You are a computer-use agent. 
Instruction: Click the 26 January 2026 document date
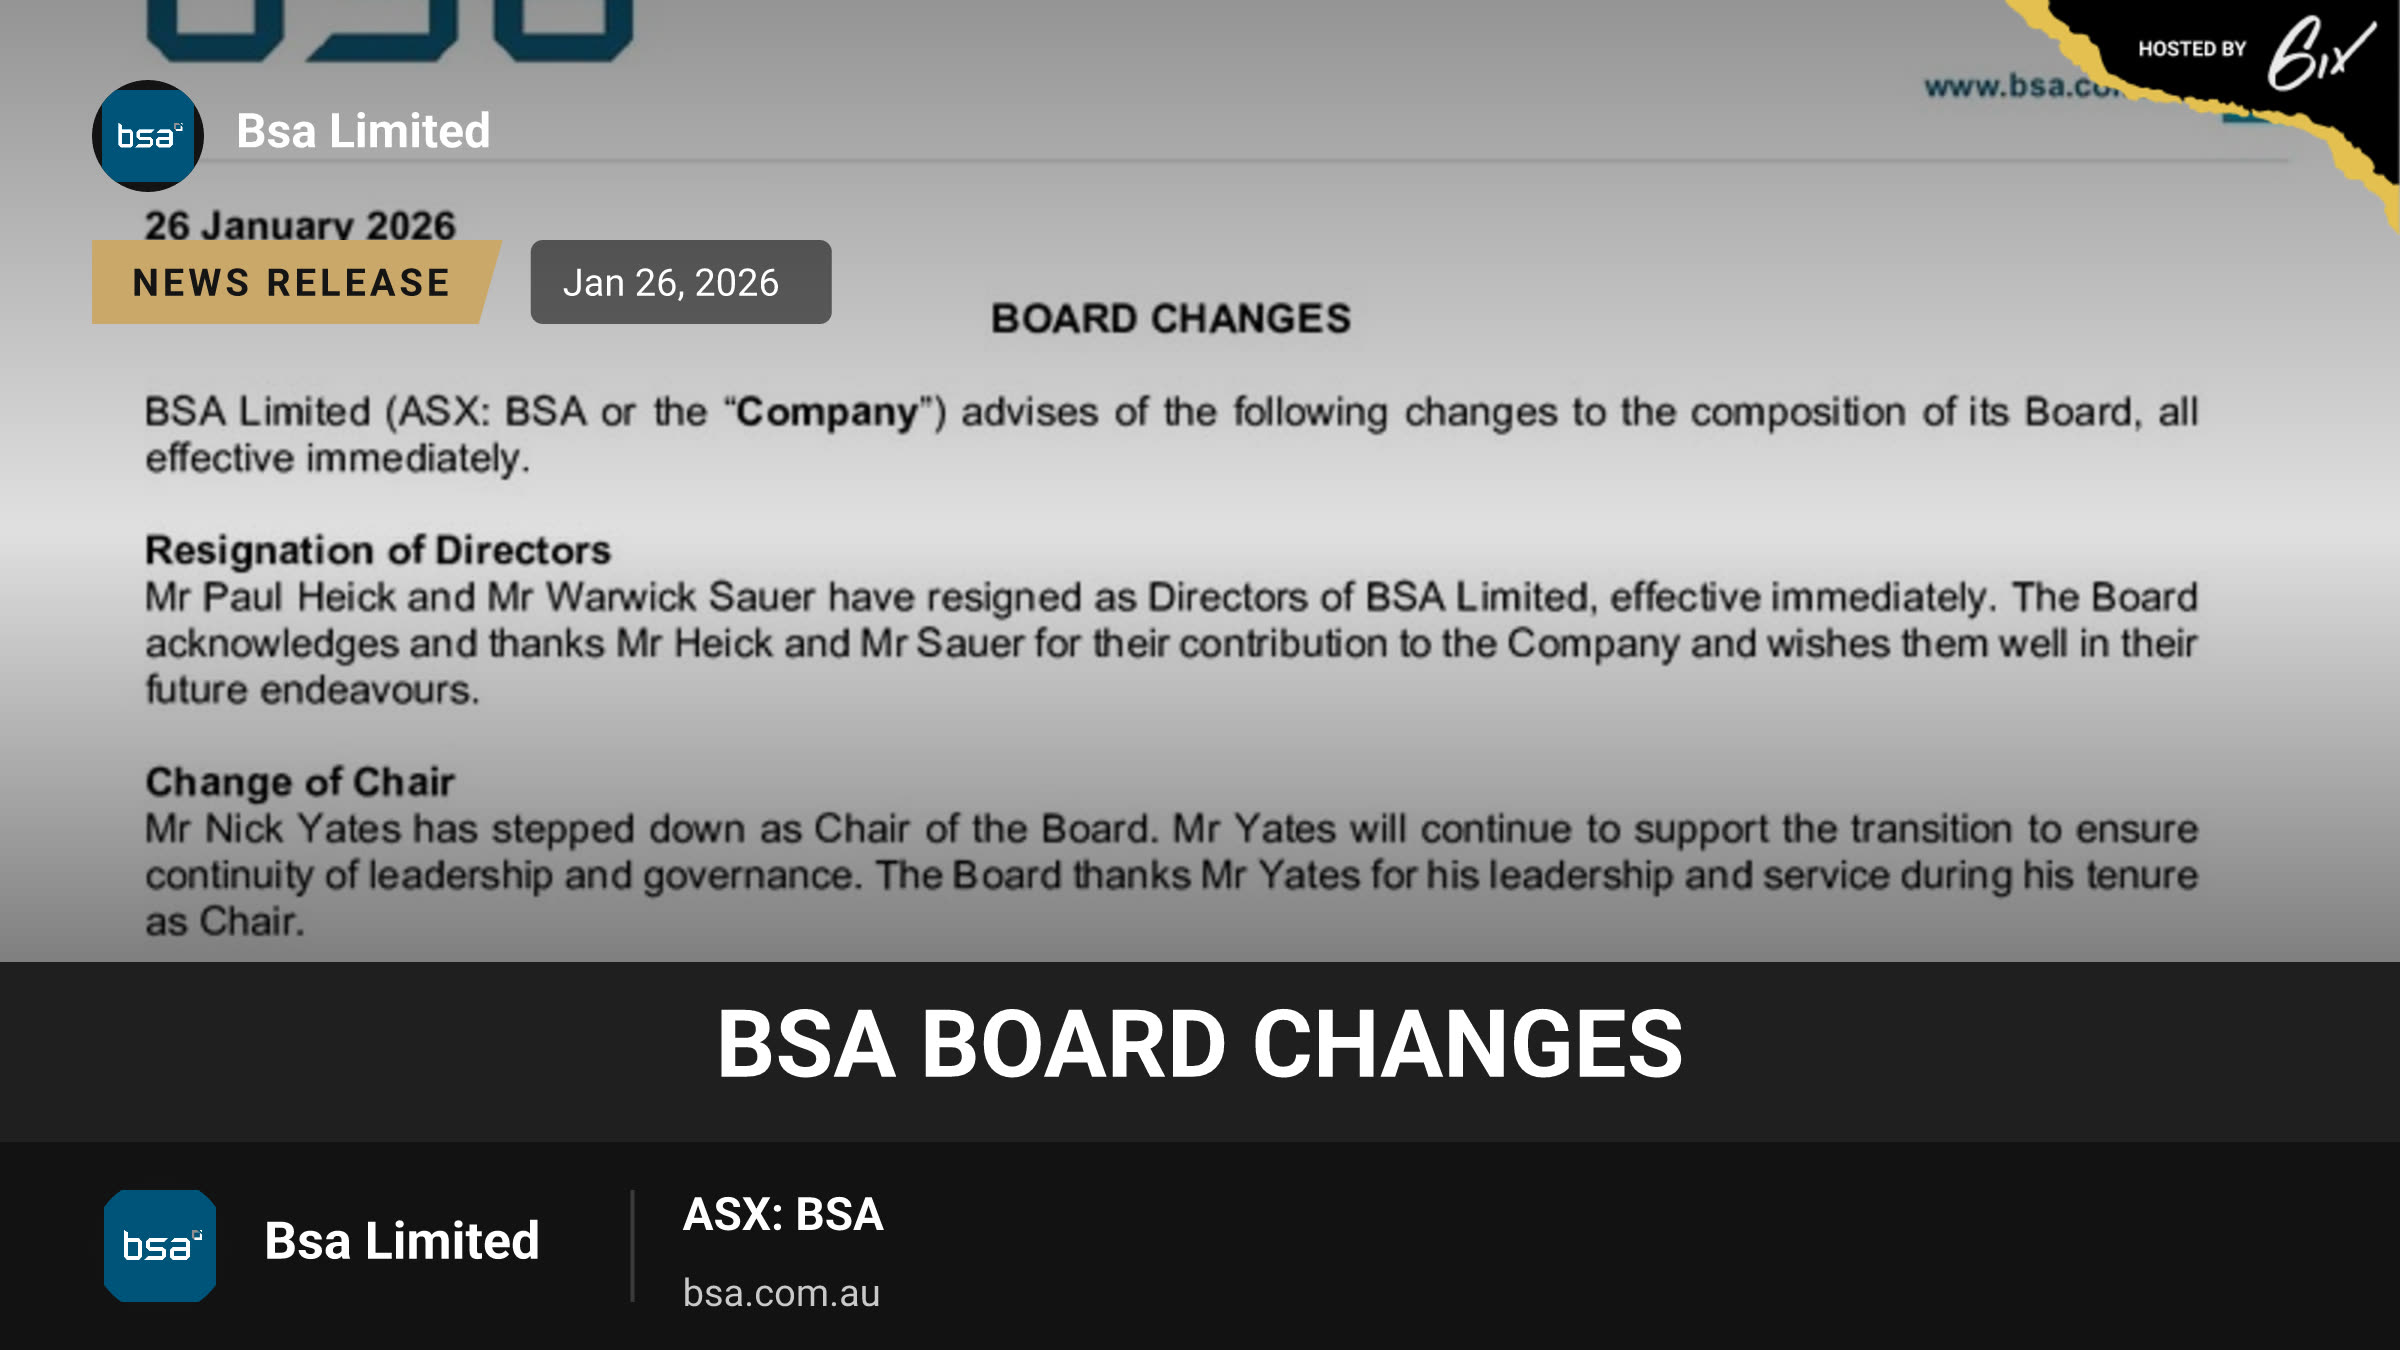pyautogui.click(x=300, y=224)
